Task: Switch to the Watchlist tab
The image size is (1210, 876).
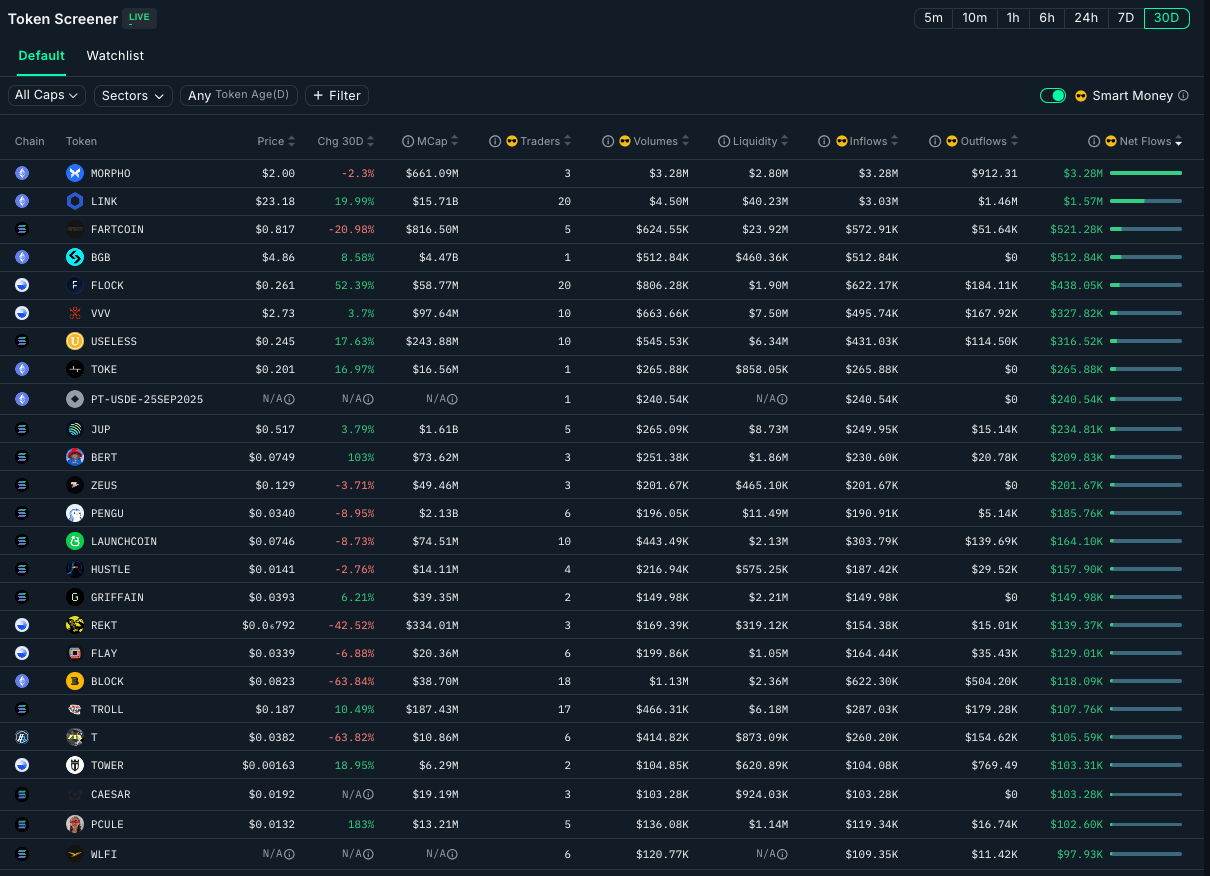Action: [115, 56]
